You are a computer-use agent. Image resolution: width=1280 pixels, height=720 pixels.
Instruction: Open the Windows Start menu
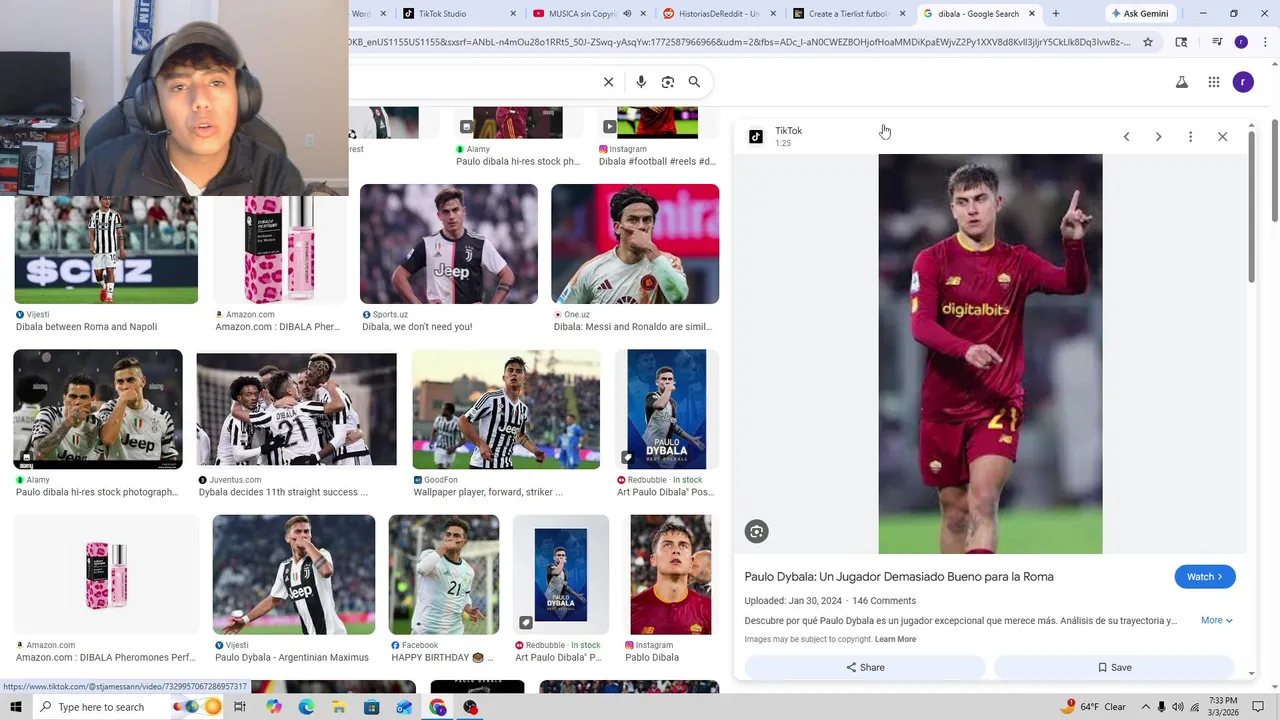tap(15, 707)
